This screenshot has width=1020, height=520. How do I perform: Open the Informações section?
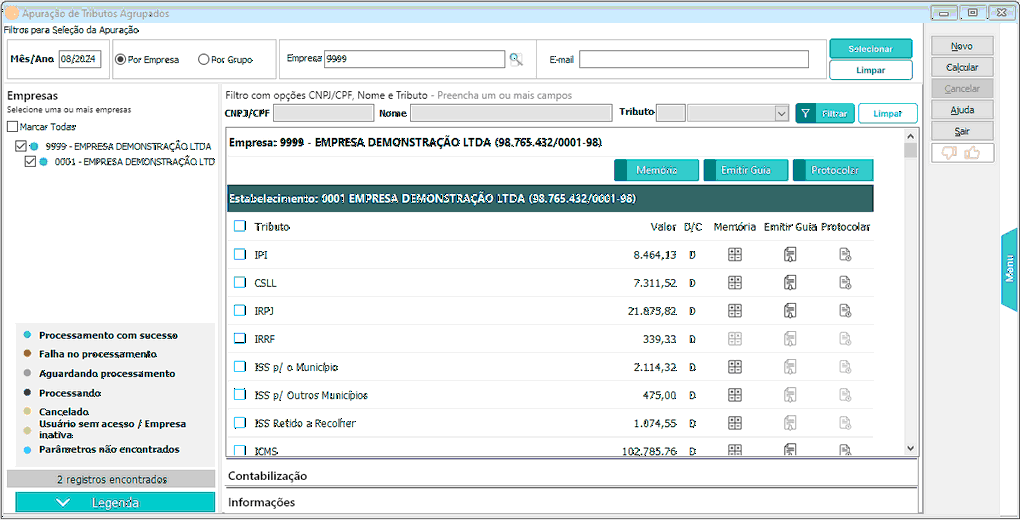pos(261,502)
